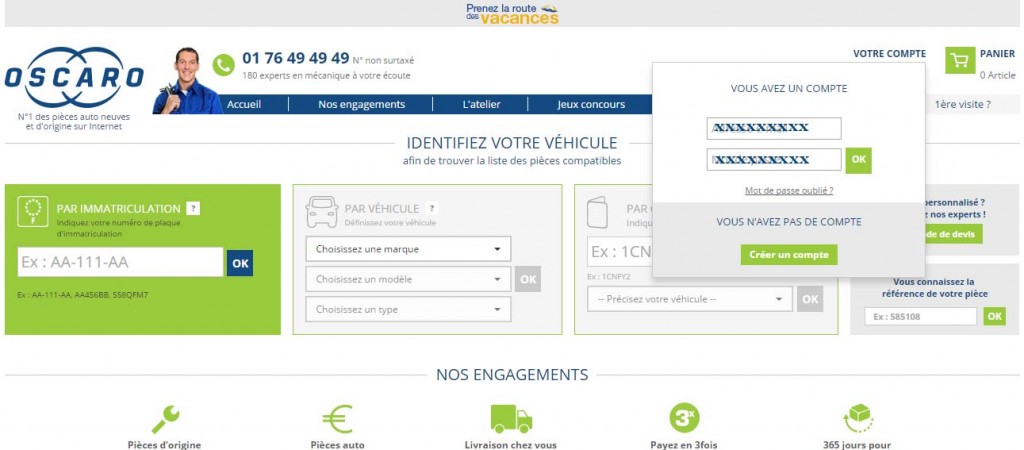Screen dimensions: 1024x450
Task: Click the wrench icon for Pièces d'origine
Action: click(165, 419)
